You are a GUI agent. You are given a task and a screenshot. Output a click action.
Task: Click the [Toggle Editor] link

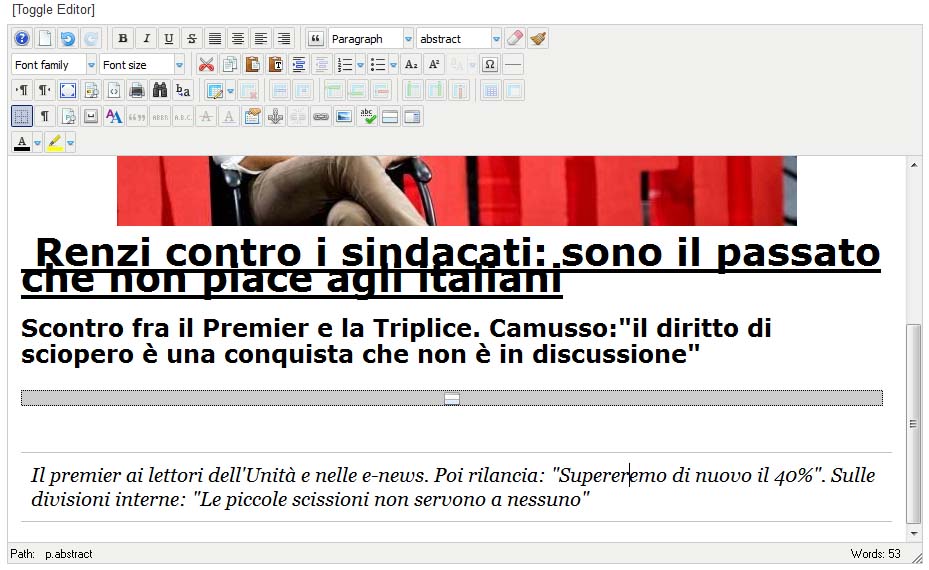(53, 10)
